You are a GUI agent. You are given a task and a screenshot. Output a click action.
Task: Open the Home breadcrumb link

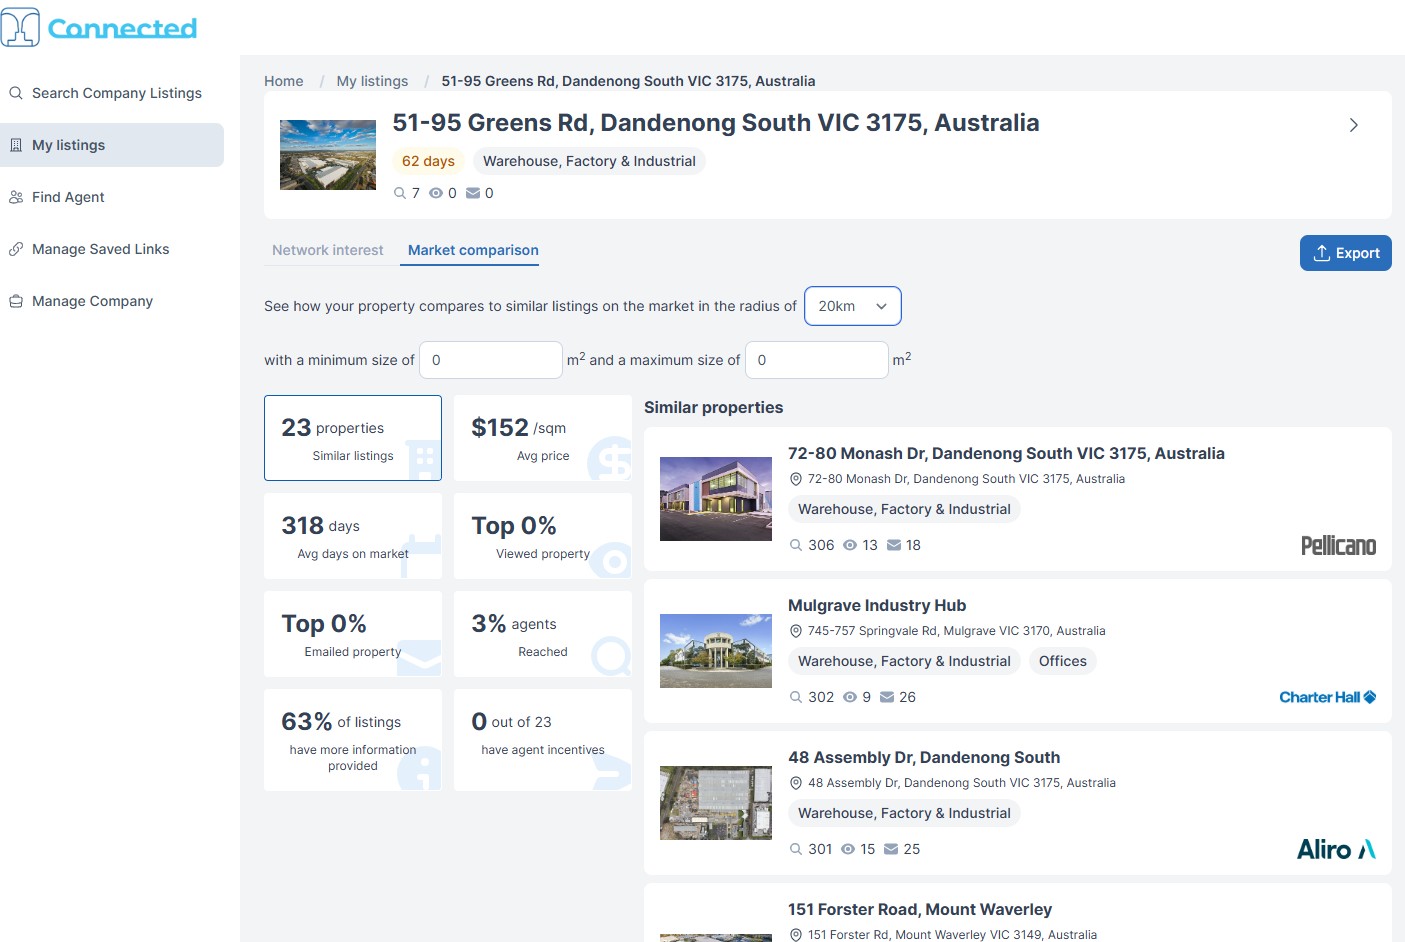click(283, 80)
